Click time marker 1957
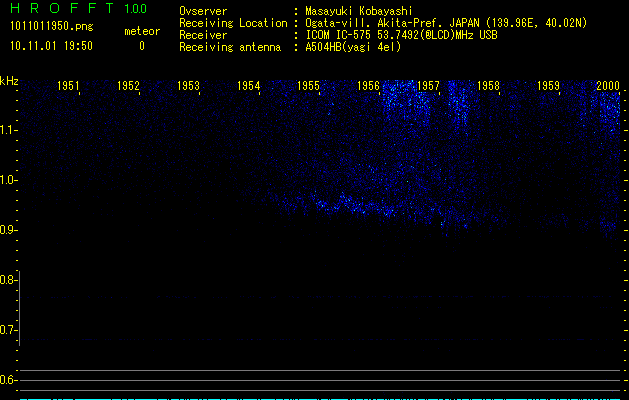This screenshot has width=629, height=400. pyautogui.click(x=428, y=85)
